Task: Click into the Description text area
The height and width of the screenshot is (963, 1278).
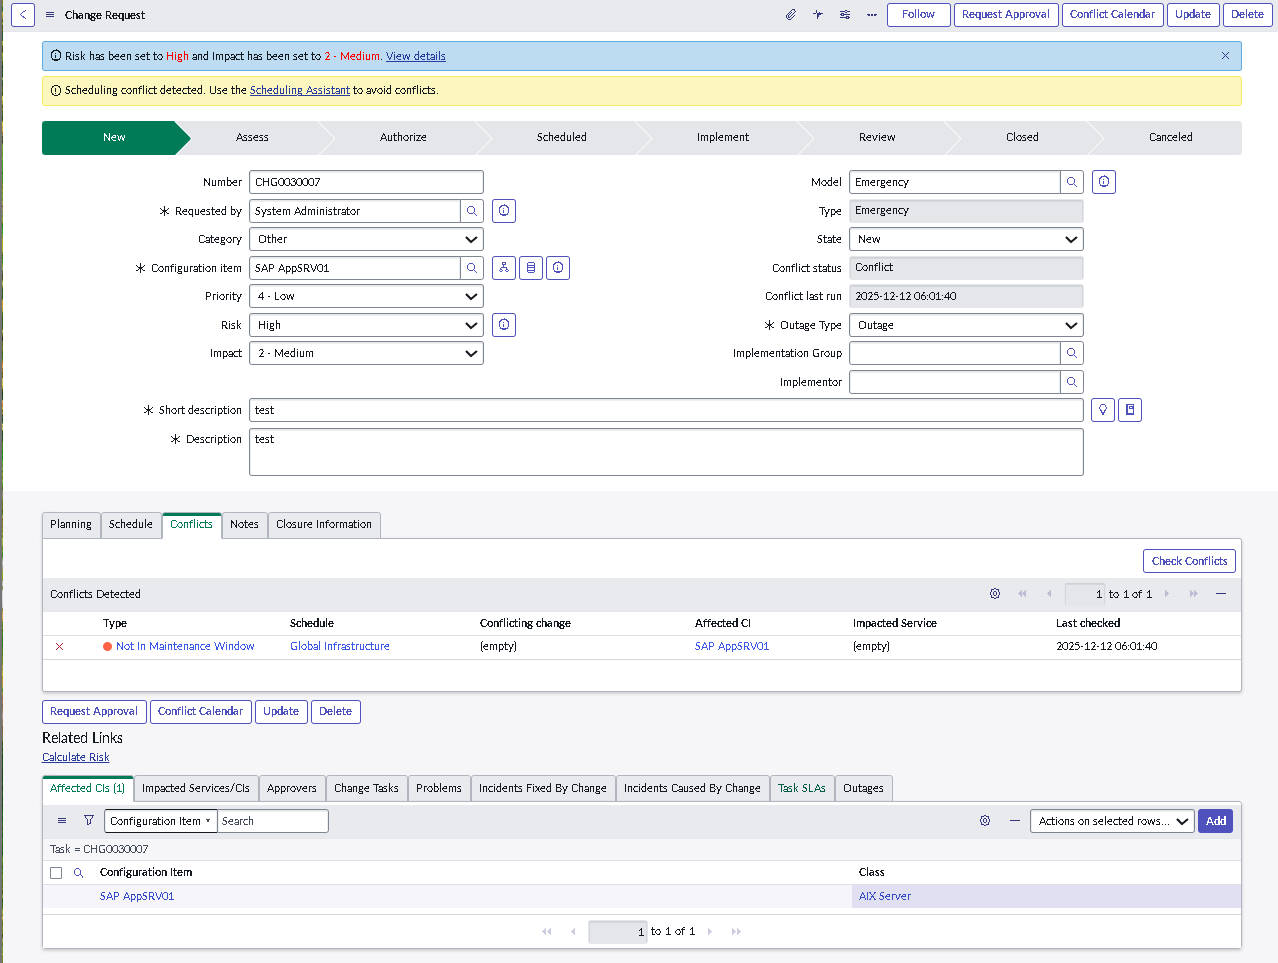Action: coord(666,452)
